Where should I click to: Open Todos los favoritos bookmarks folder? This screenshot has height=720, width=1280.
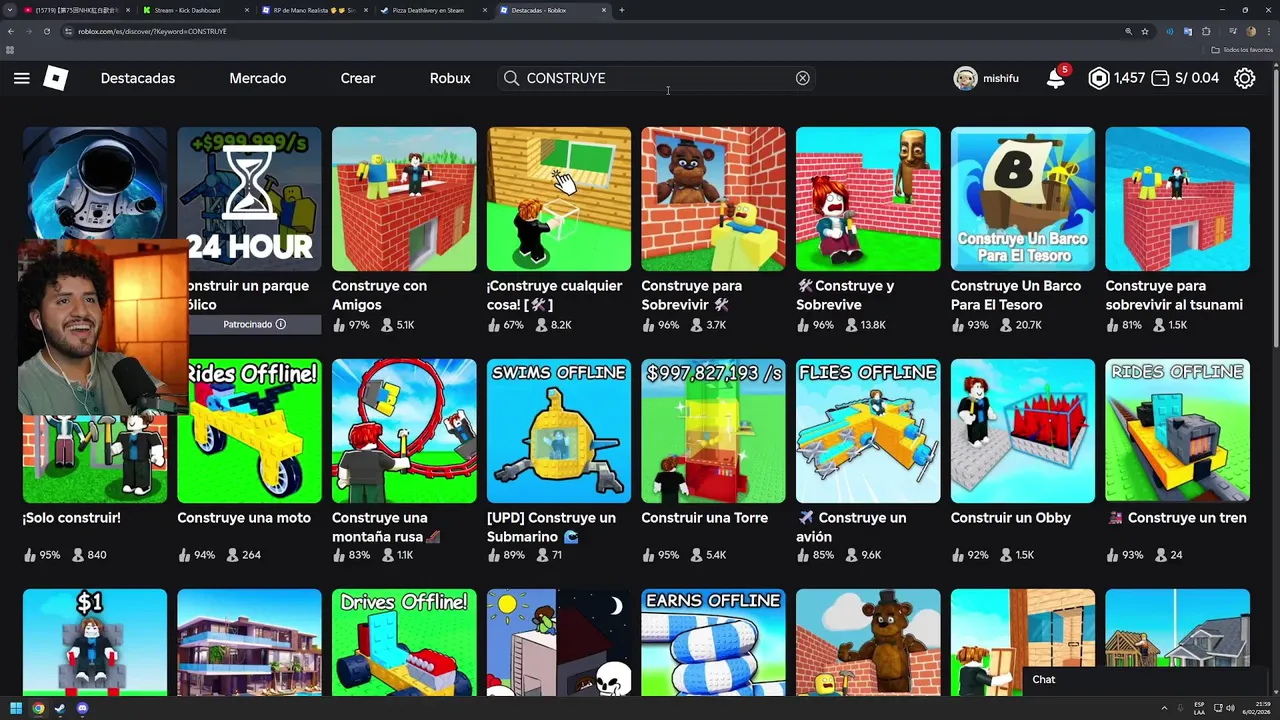tap(1243, 50)
